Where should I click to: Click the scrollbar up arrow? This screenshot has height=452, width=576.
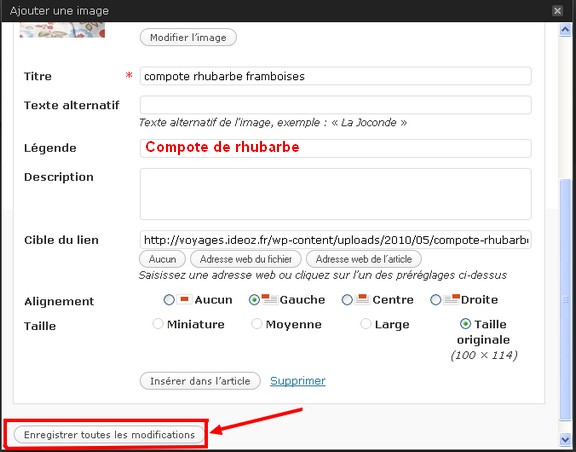point(565,30)
